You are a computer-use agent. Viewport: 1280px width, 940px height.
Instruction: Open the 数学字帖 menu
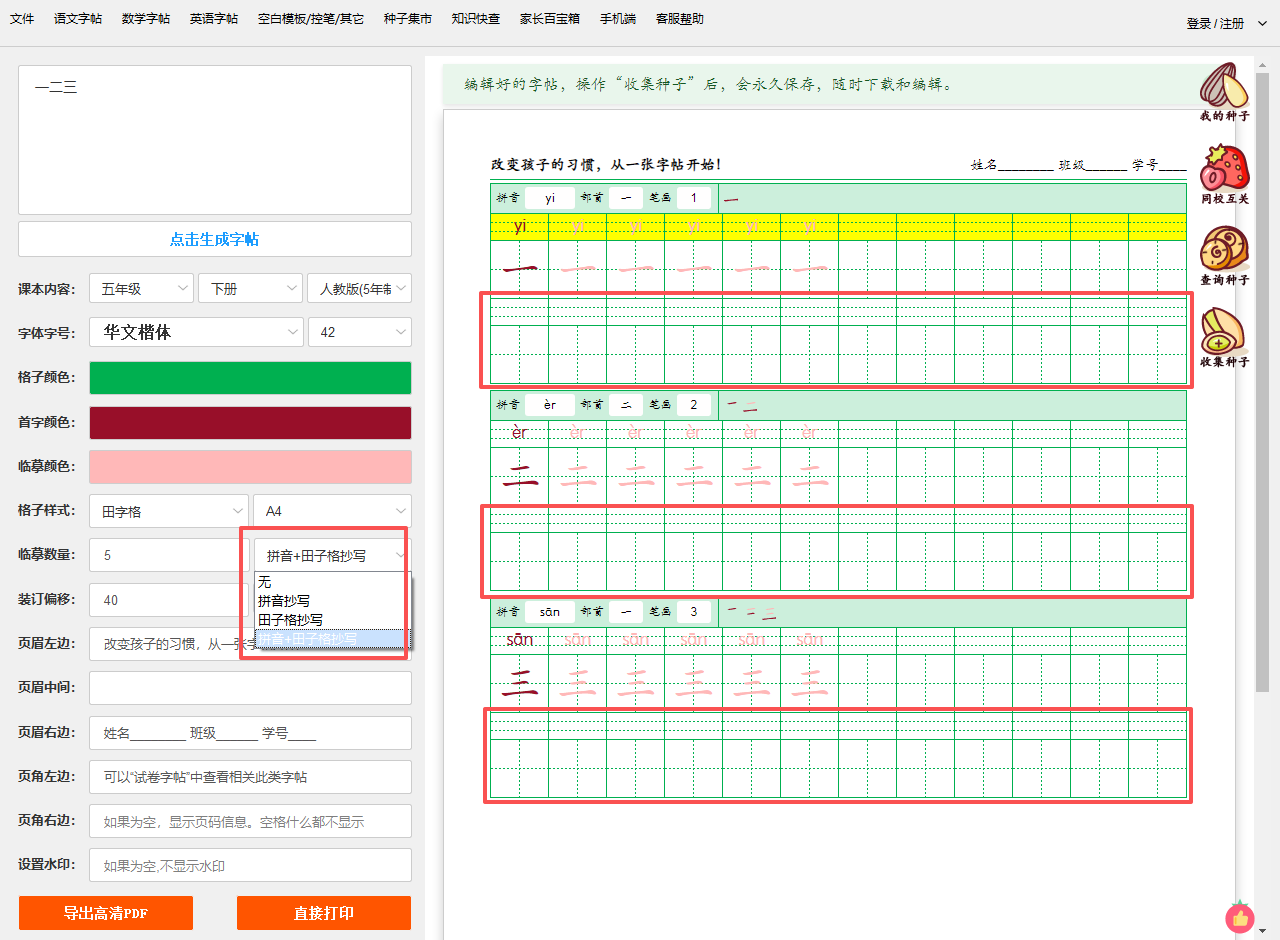(146, 19)
